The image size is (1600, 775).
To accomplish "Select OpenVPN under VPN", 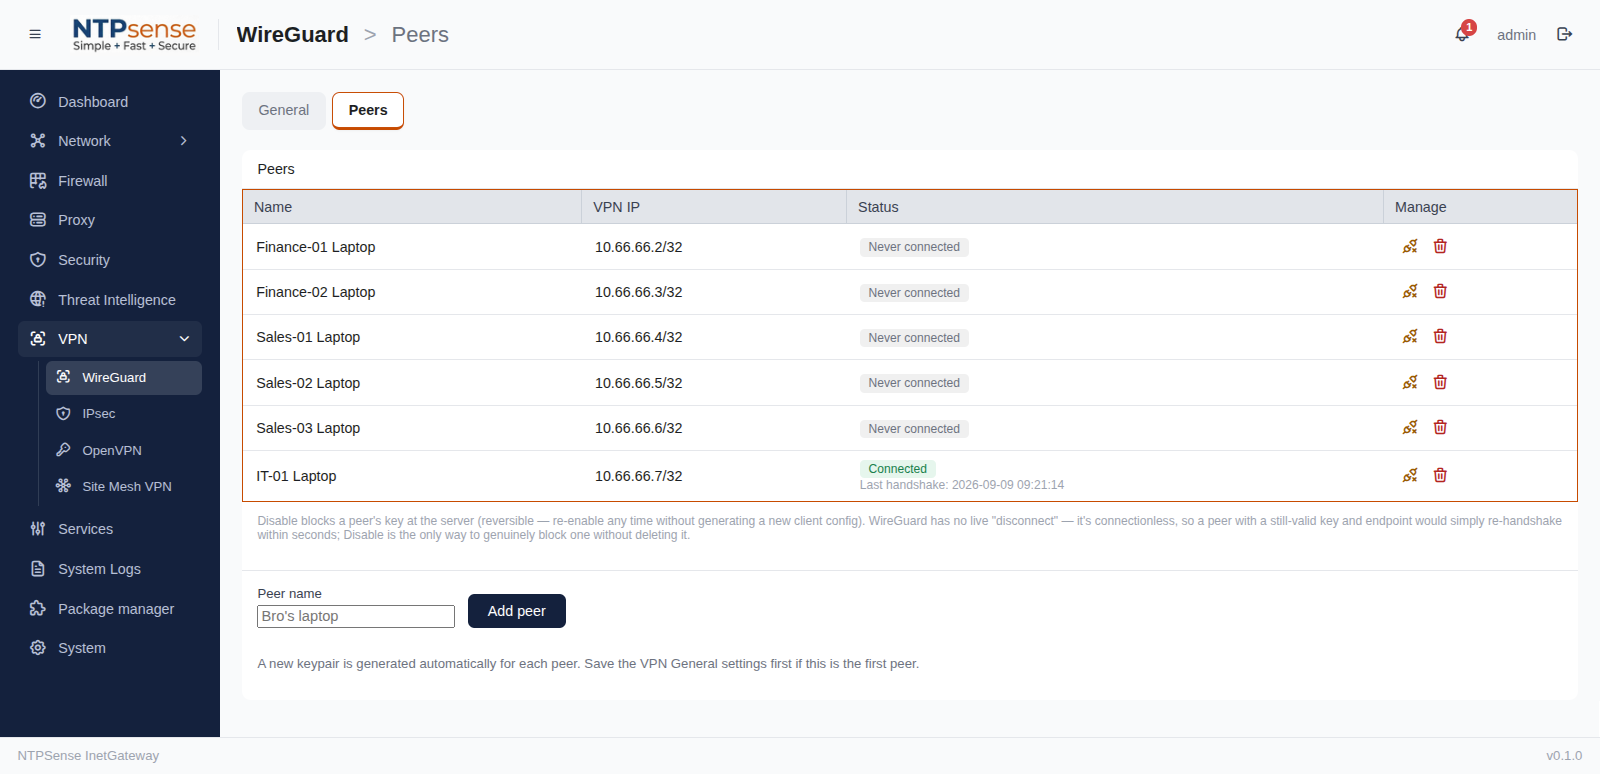I will [x=124, y=450].
